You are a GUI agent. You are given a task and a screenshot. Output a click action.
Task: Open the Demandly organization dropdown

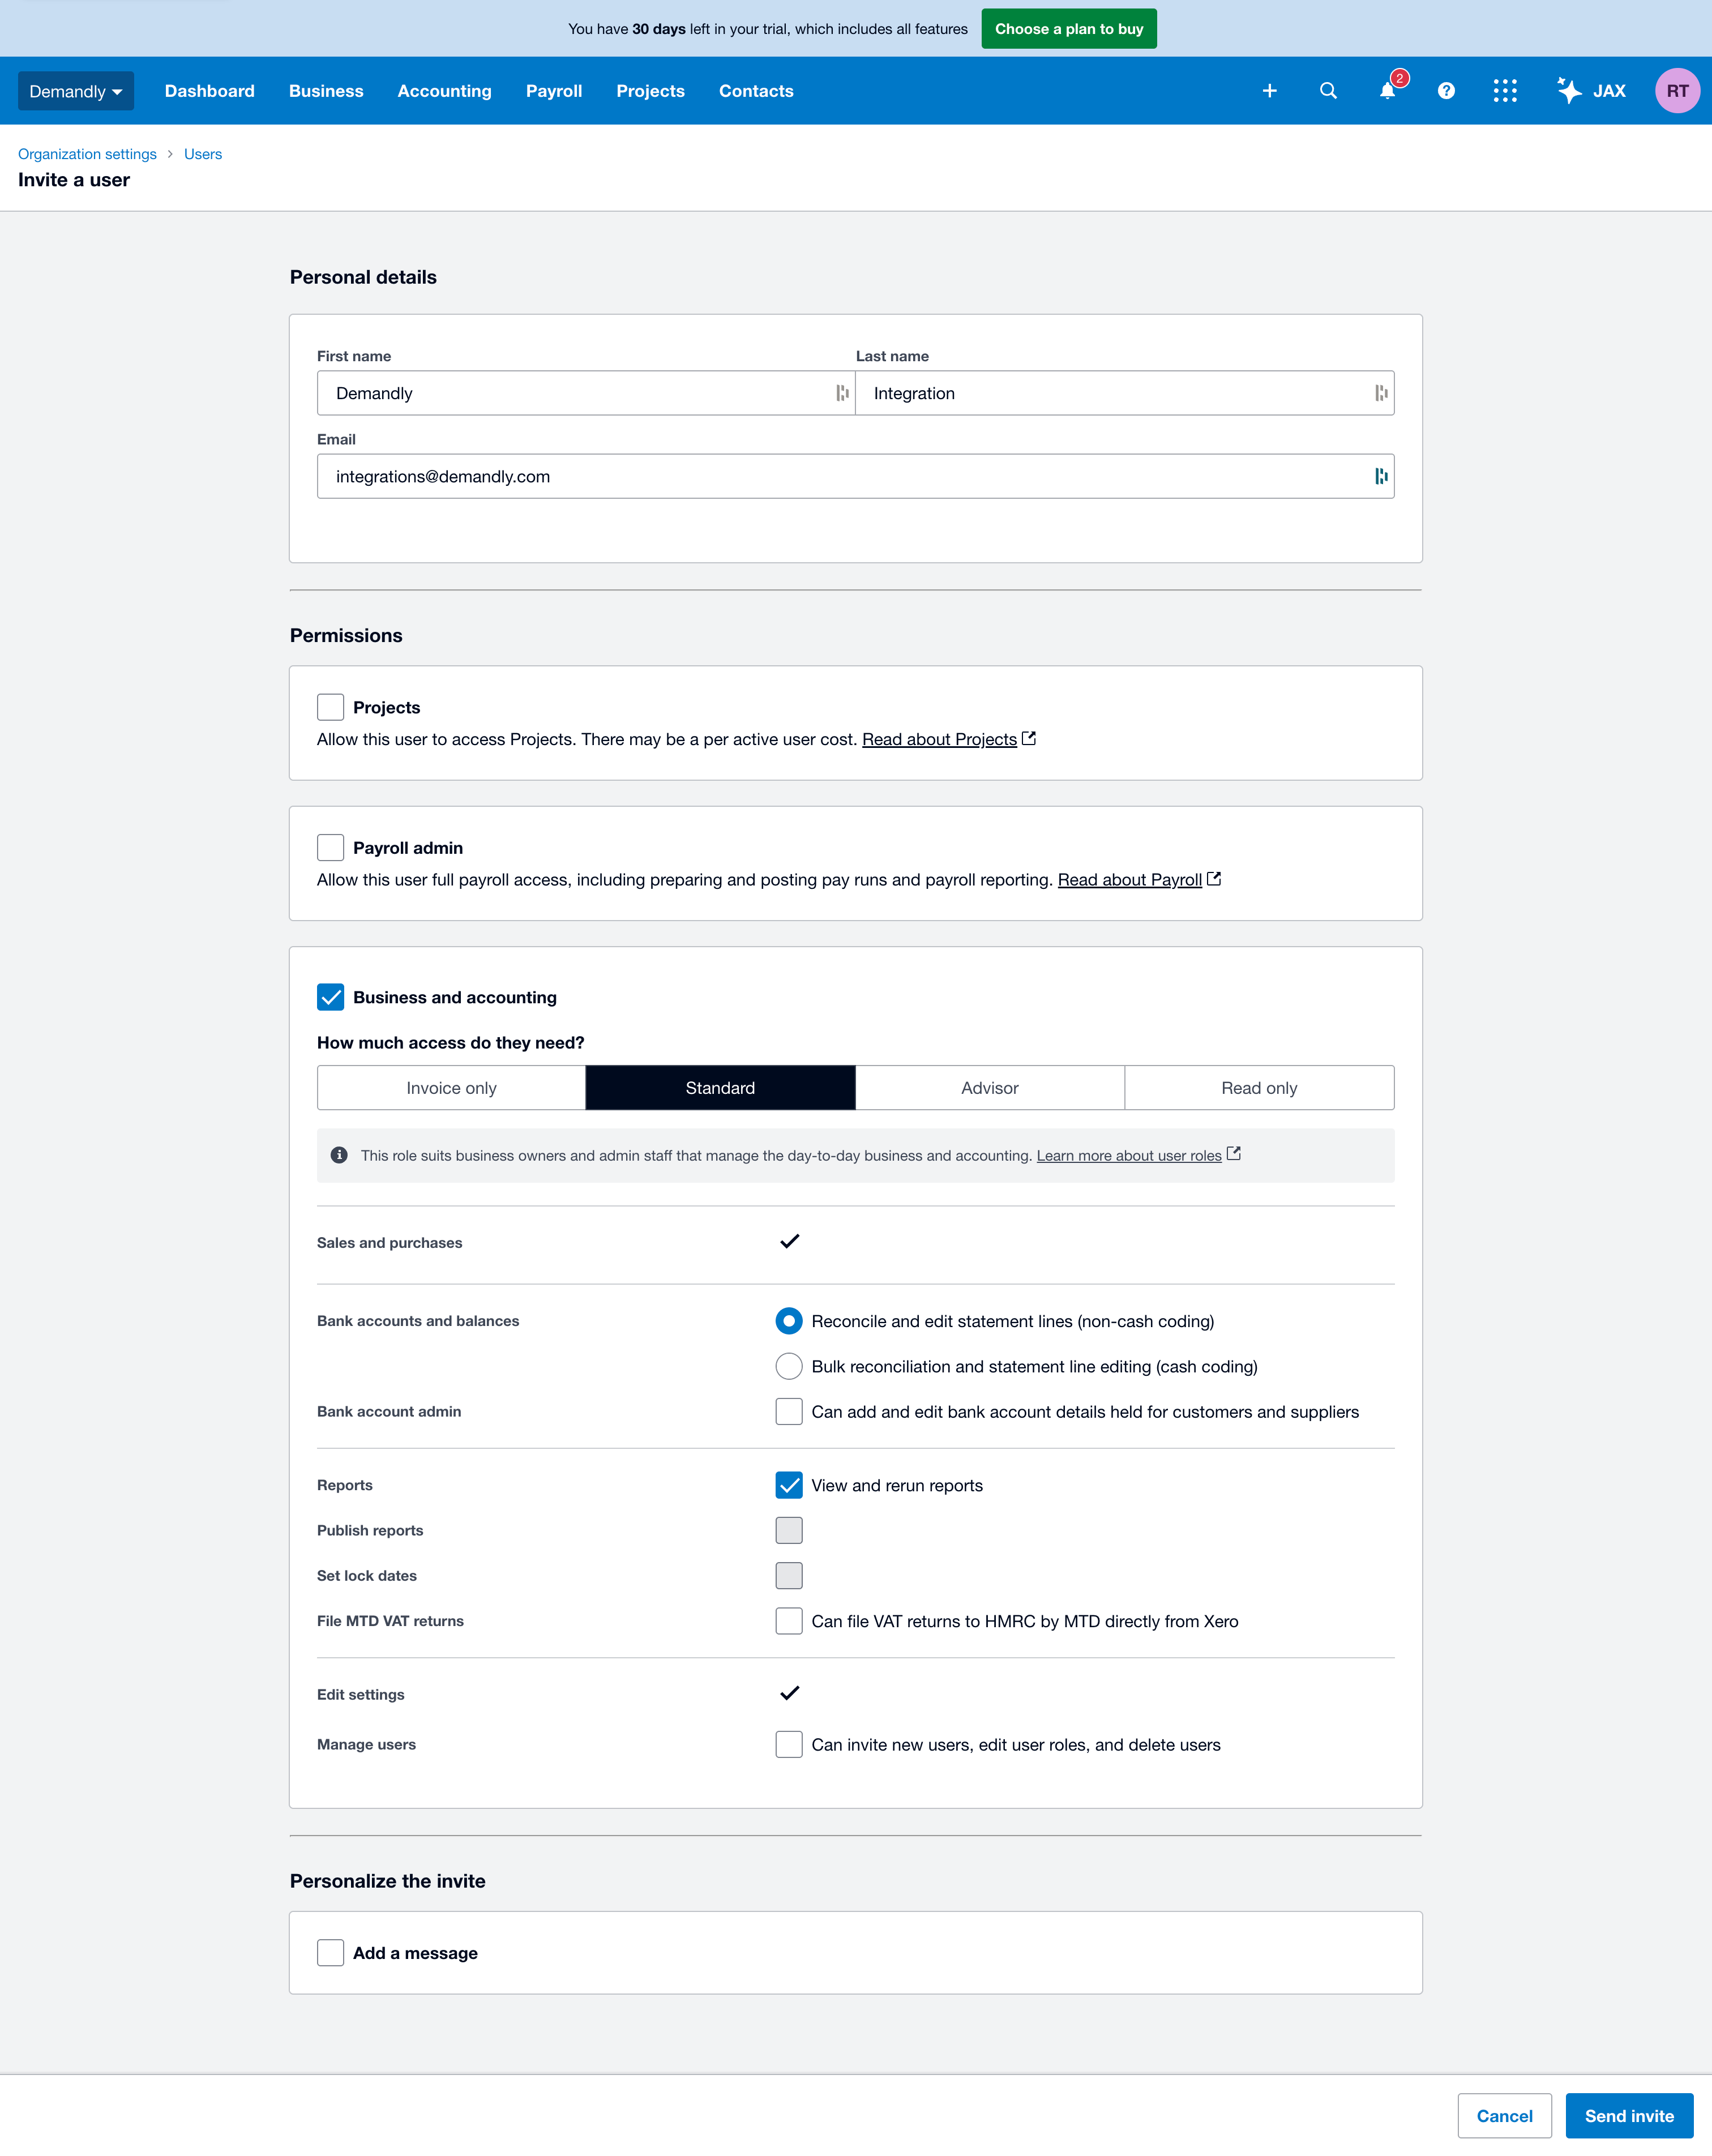[76, 90]
